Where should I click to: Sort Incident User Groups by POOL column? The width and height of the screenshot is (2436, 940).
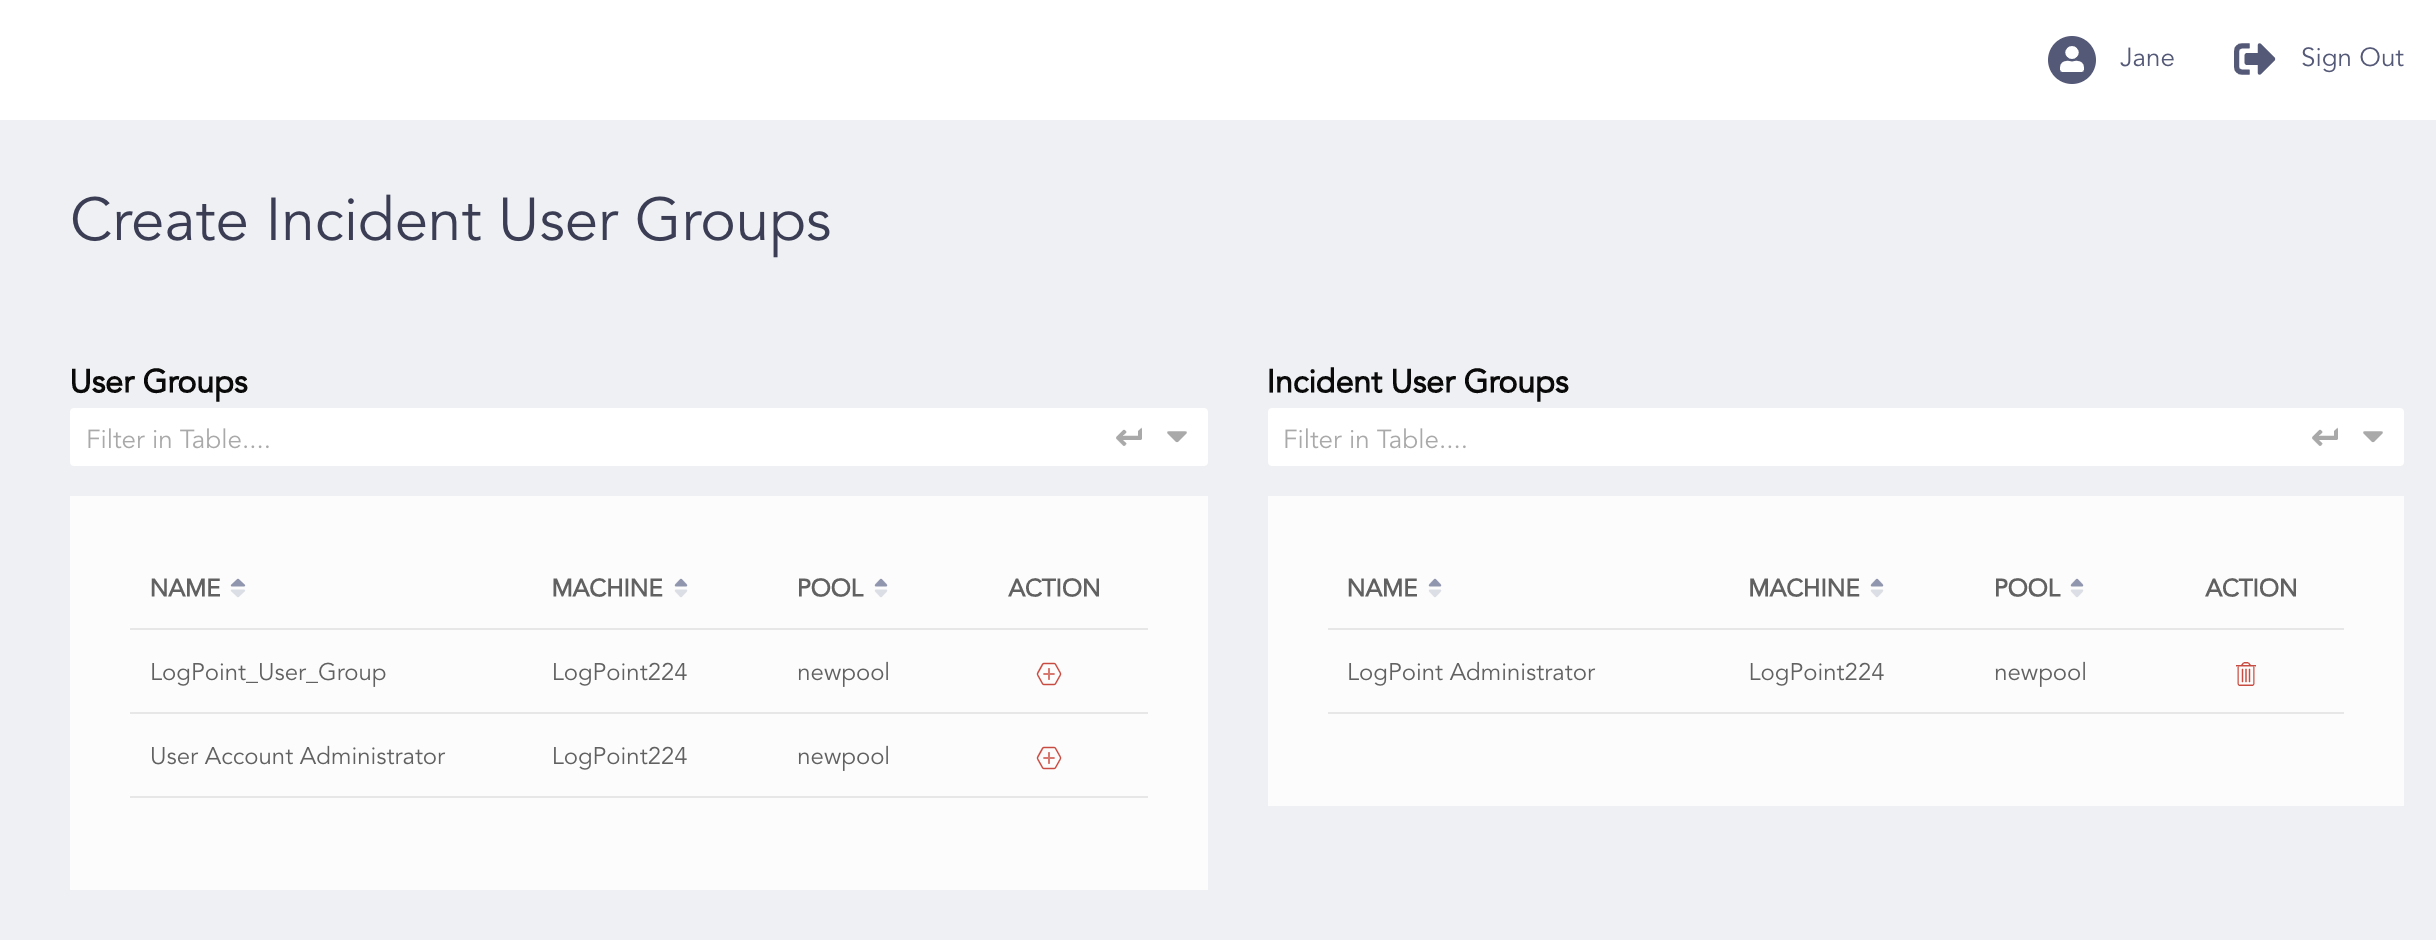click(2078, 588)
